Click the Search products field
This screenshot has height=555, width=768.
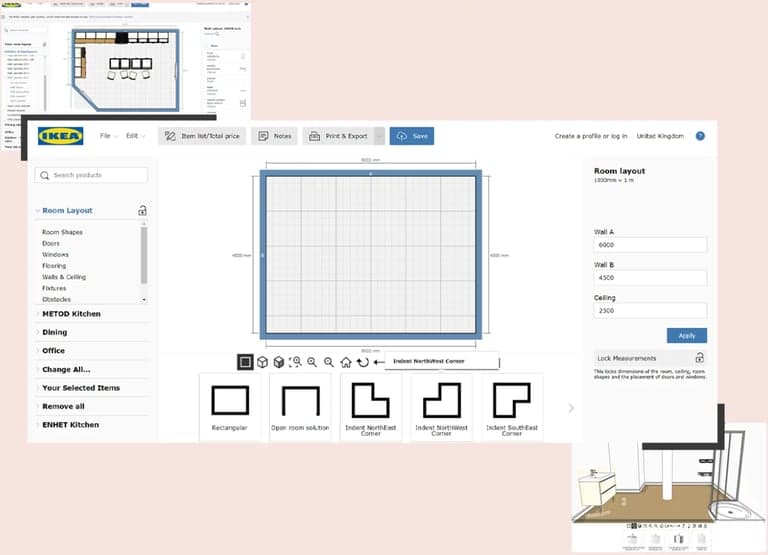click(x=91, y=175)
